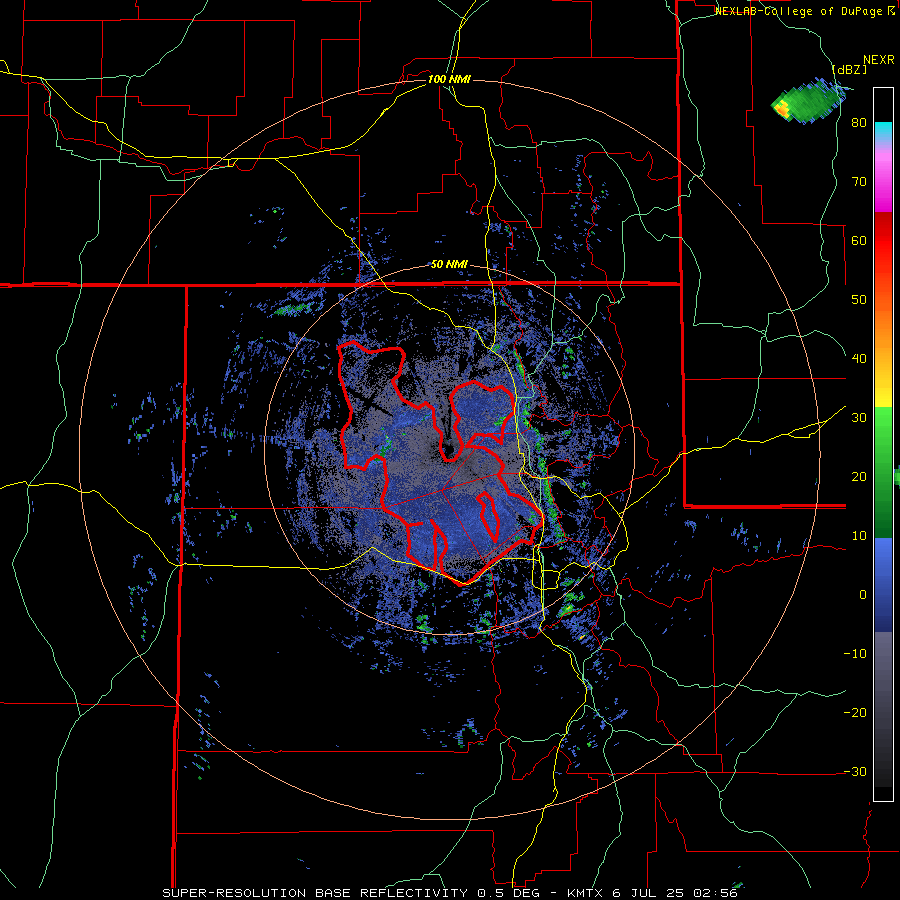Select the 80 value on the dBZ scale
The height and width of the screenshot is (900, 900).
point(859,123)
